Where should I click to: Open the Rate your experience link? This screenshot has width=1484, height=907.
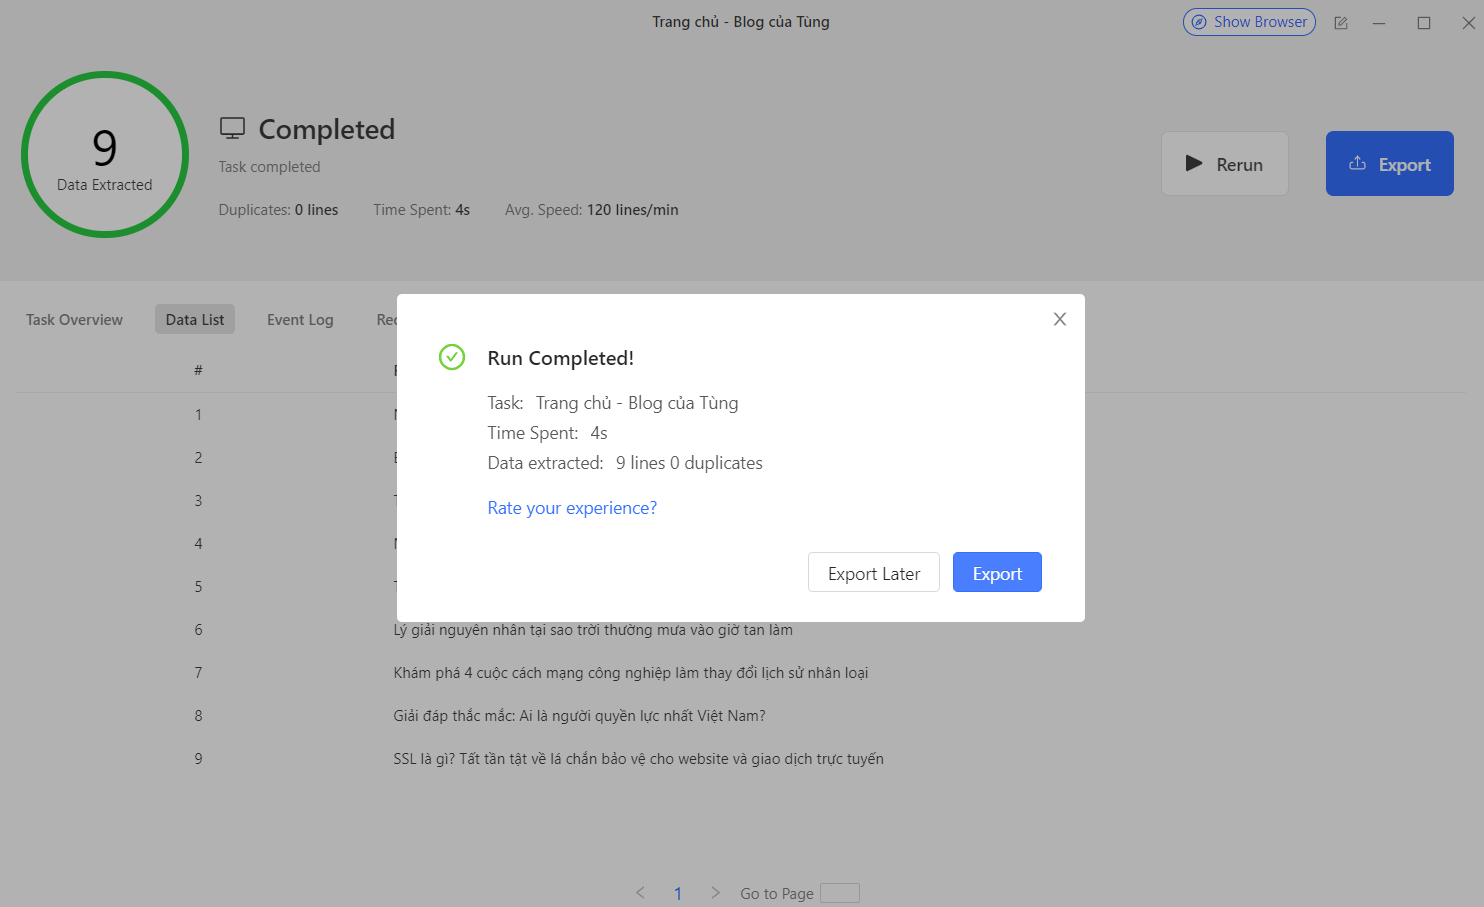[572, 508]
